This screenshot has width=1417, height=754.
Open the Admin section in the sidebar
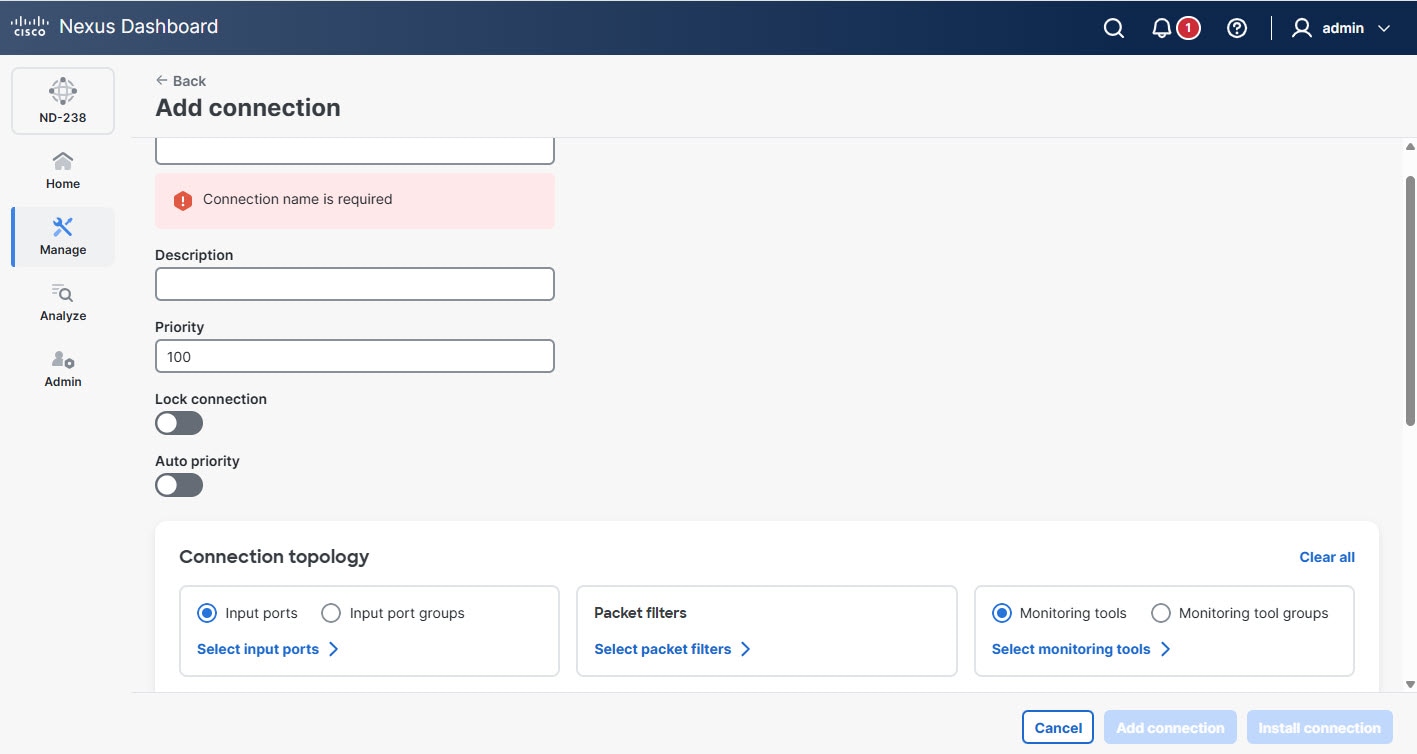(62, 367)
